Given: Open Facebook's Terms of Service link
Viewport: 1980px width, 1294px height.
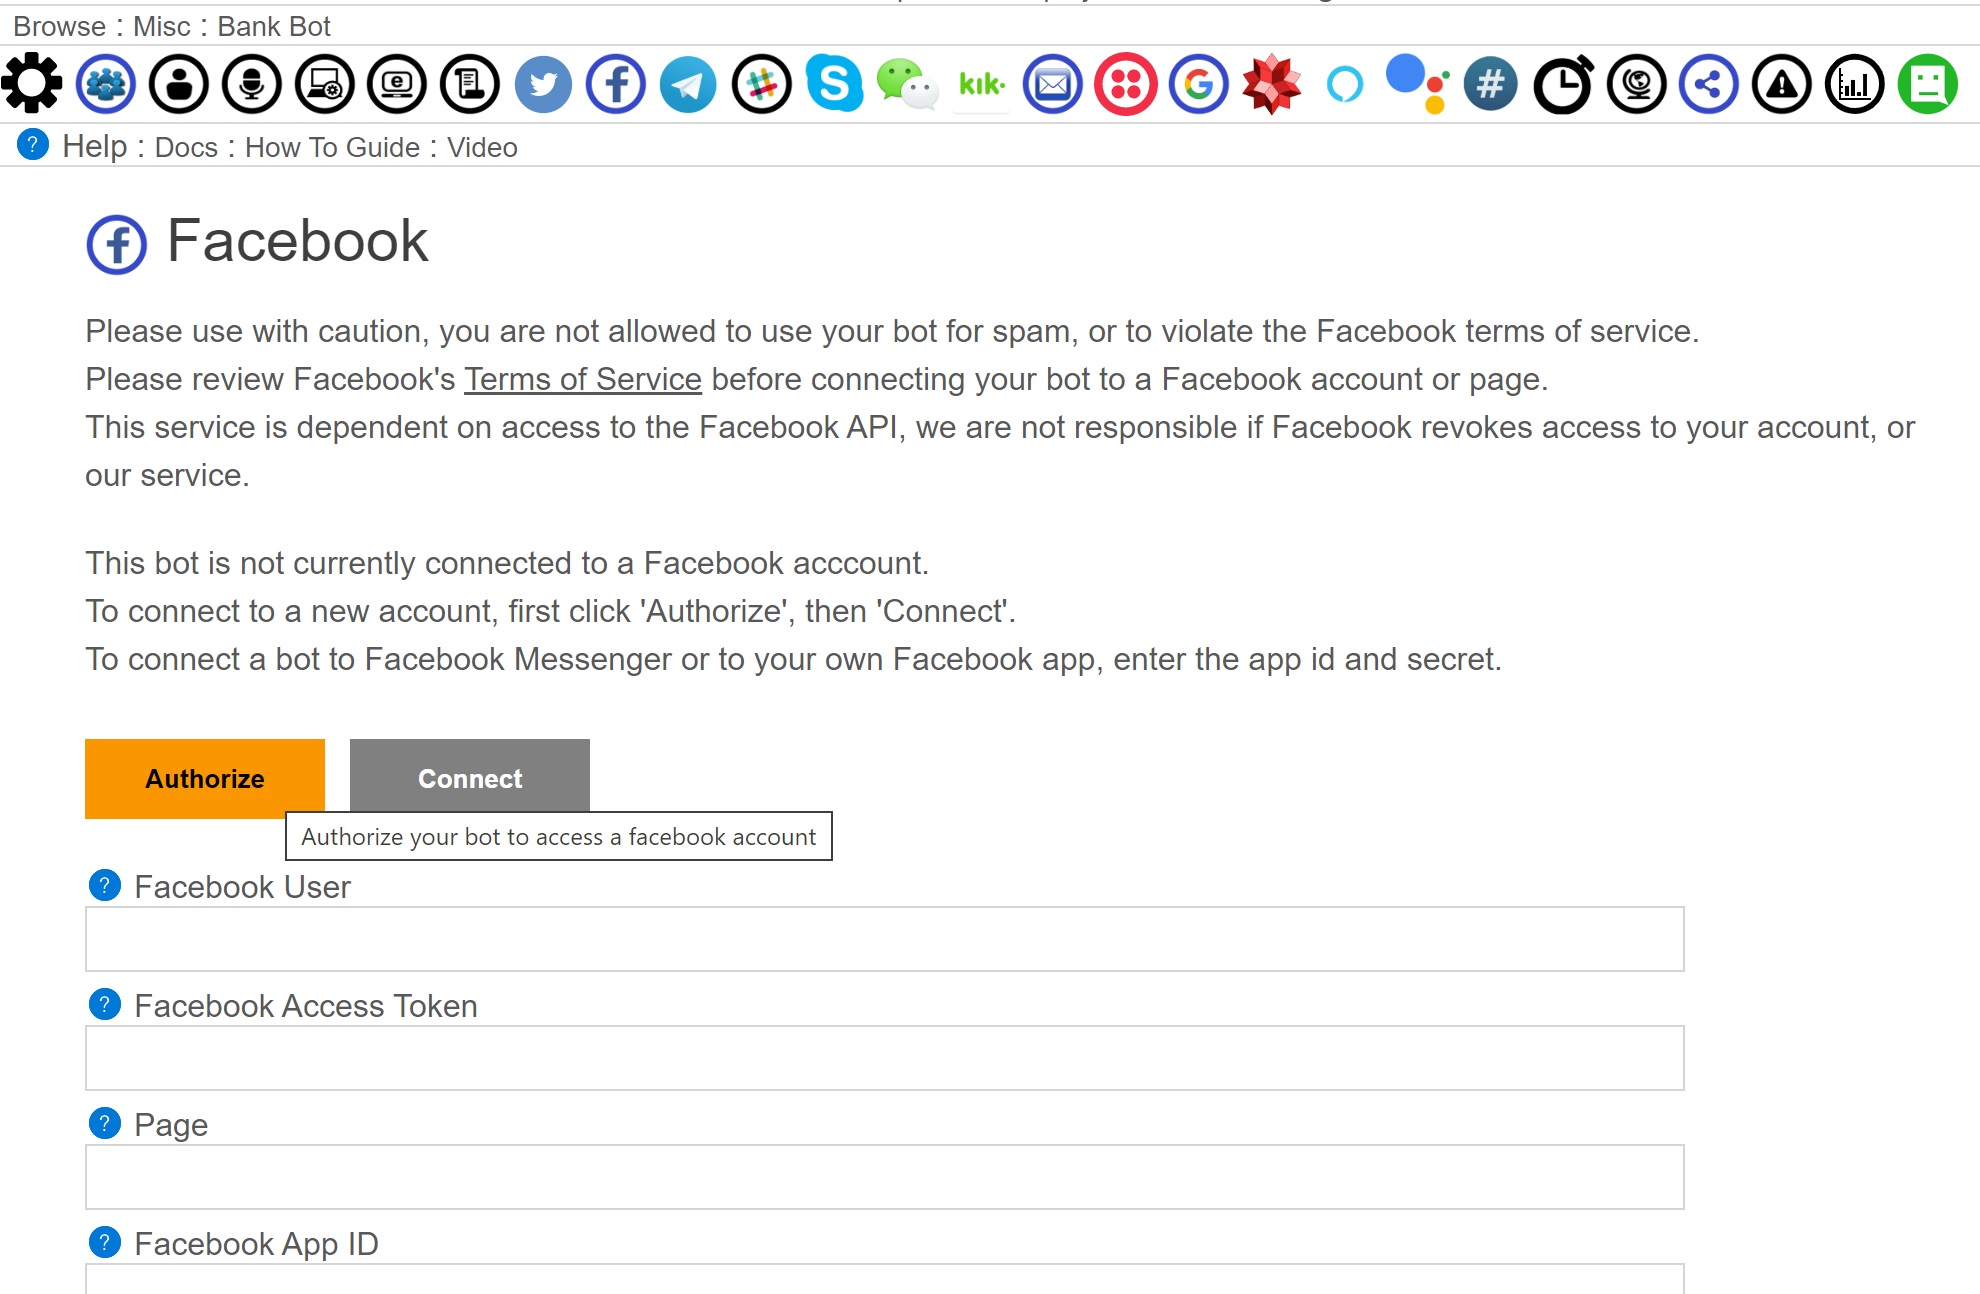Looking at the screenshot, I should (583, 380).
